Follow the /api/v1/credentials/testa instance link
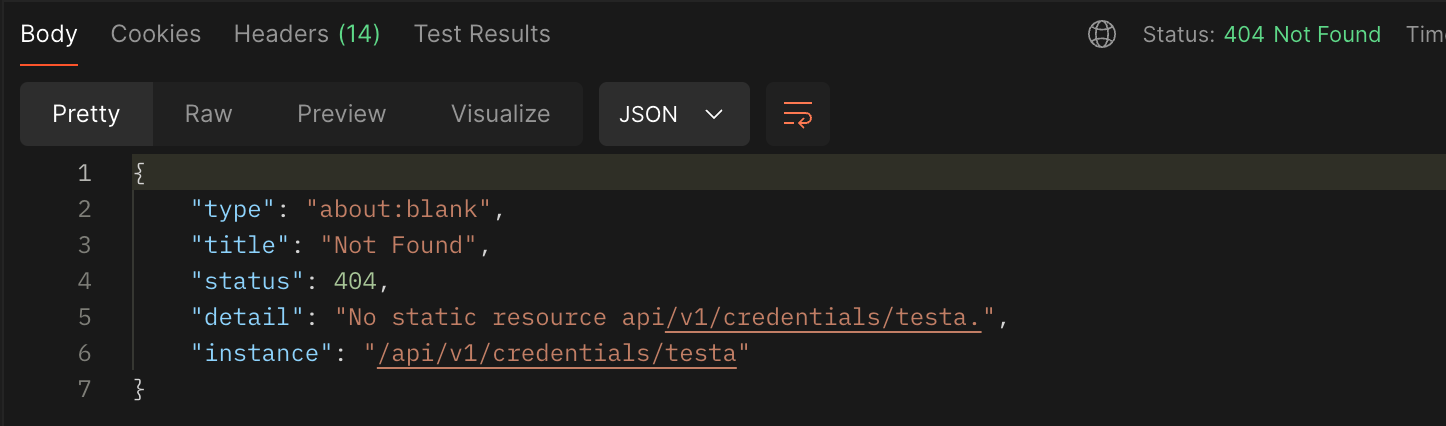1446x426 pixels. (557, 353)
